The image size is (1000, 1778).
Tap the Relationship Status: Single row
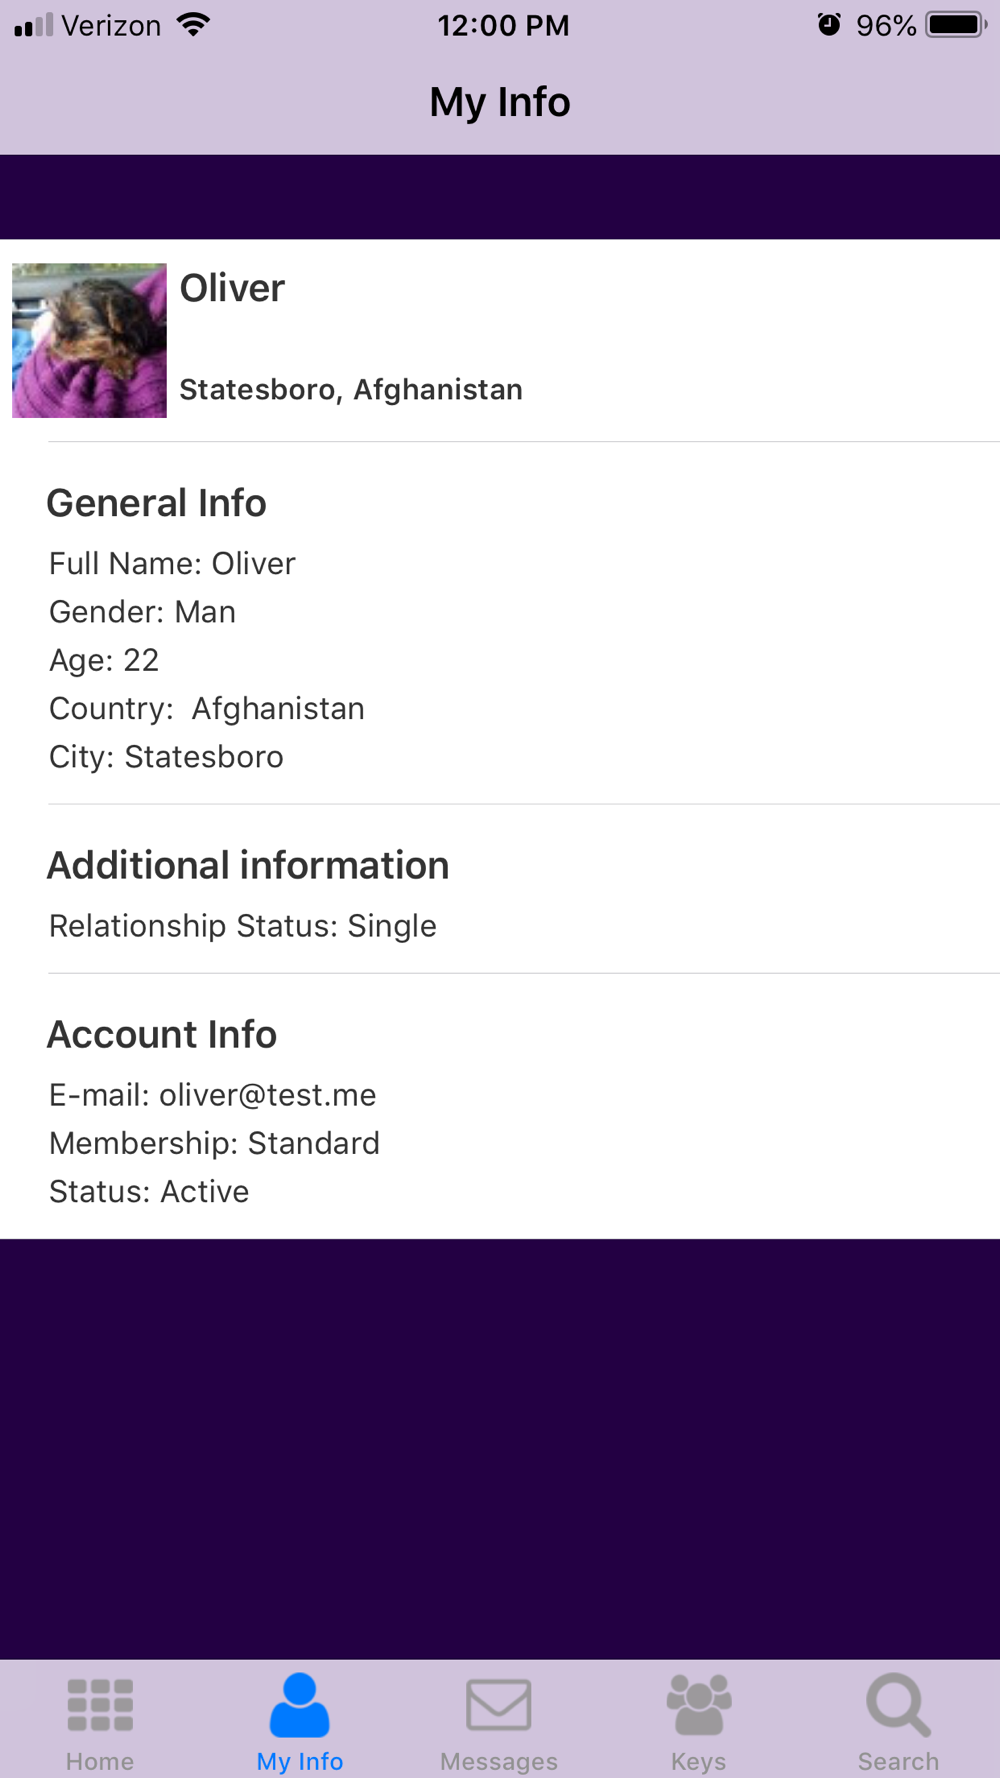[243, 926]
